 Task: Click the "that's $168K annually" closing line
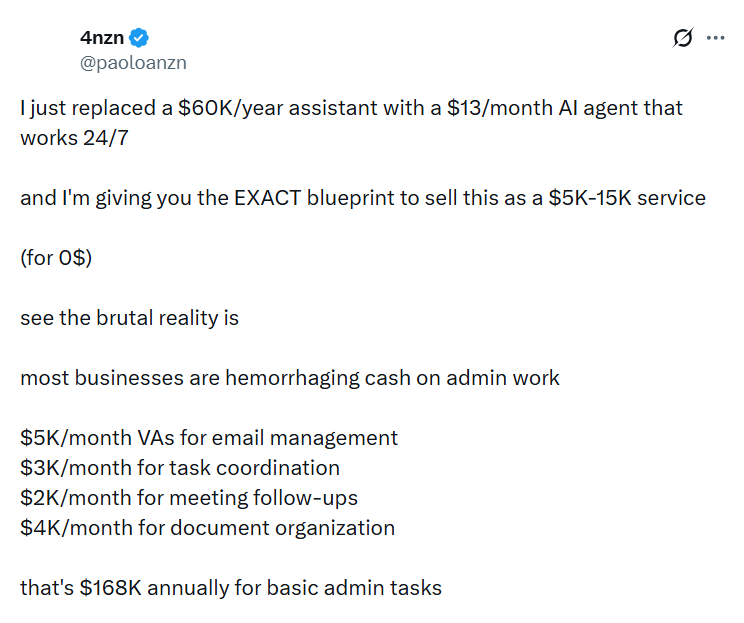(x=230, y=588)
